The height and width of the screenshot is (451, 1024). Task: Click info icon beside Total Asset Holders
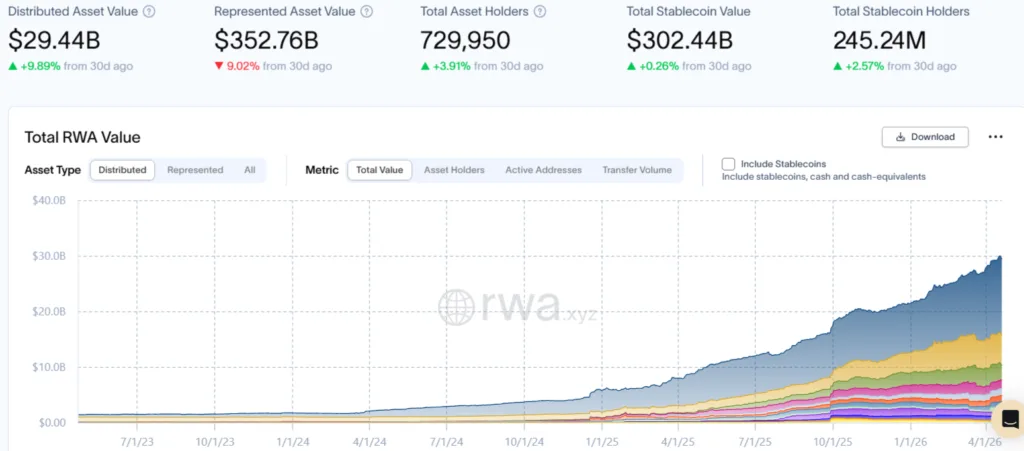[x=540, y=12]
